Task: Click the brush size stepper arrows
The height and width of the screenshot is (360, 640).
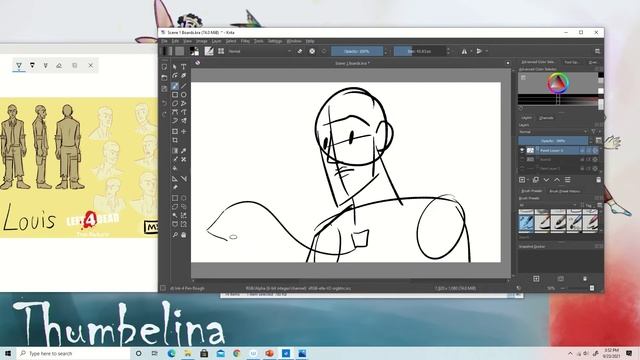Action: 448,51
